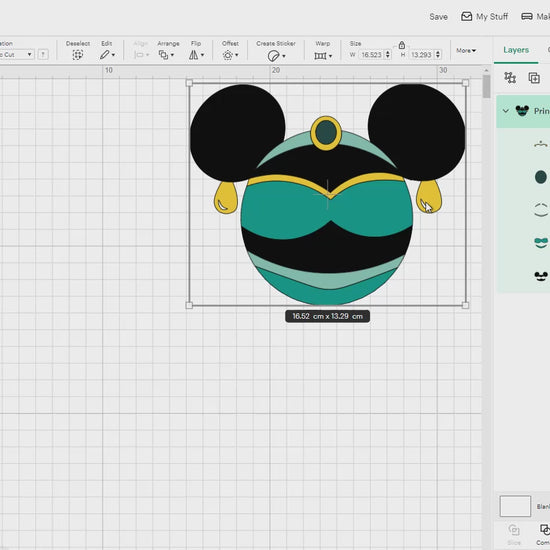Screen dimensions: 550x550
Task: Click the Arrange layers icon
Action: tap(163, 55)
